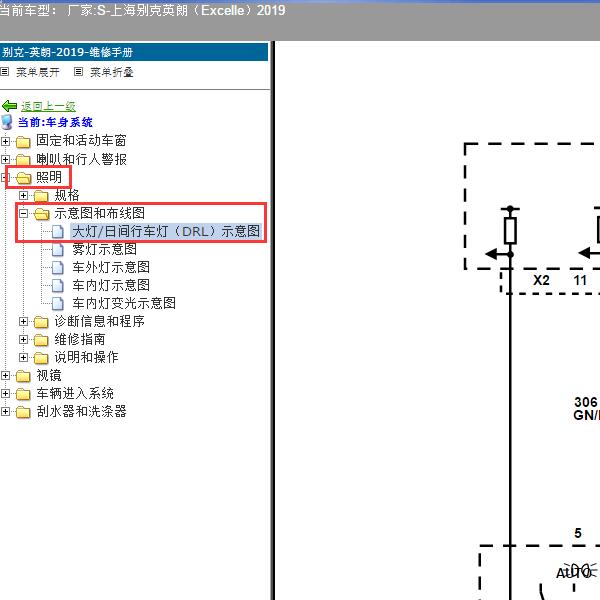Image resolution: width=600 pixels, height=600 pixels.
Task: Select the 说明和操作 tree item
Action: pyautogui.click(x=86, y=357)
